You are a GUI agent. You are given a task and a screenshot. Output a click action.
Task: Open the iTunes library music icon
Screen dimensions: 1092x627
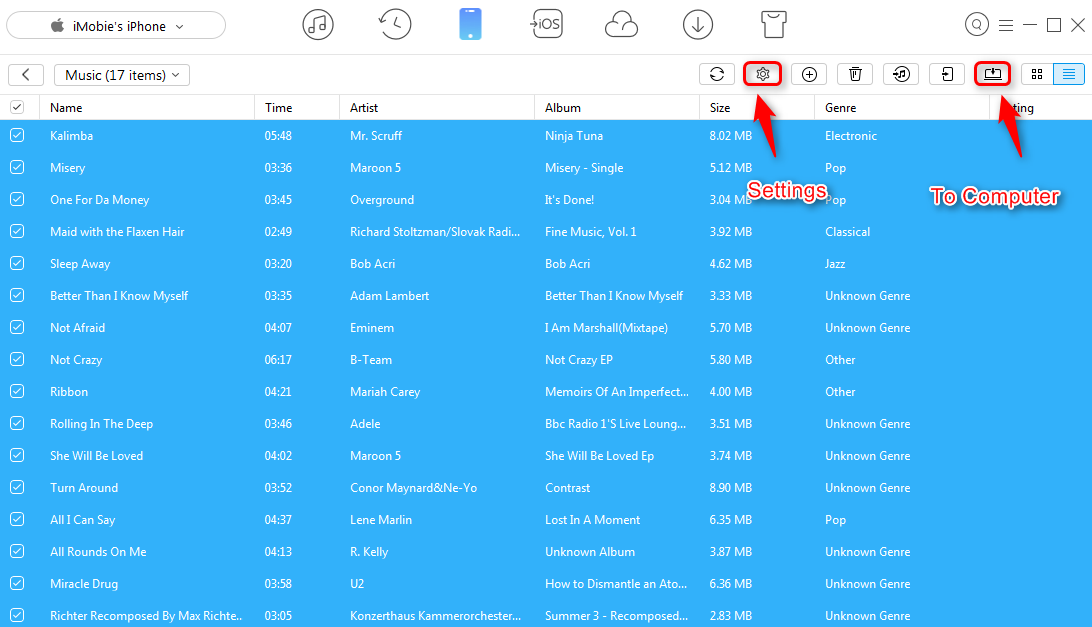click(318, 25)
